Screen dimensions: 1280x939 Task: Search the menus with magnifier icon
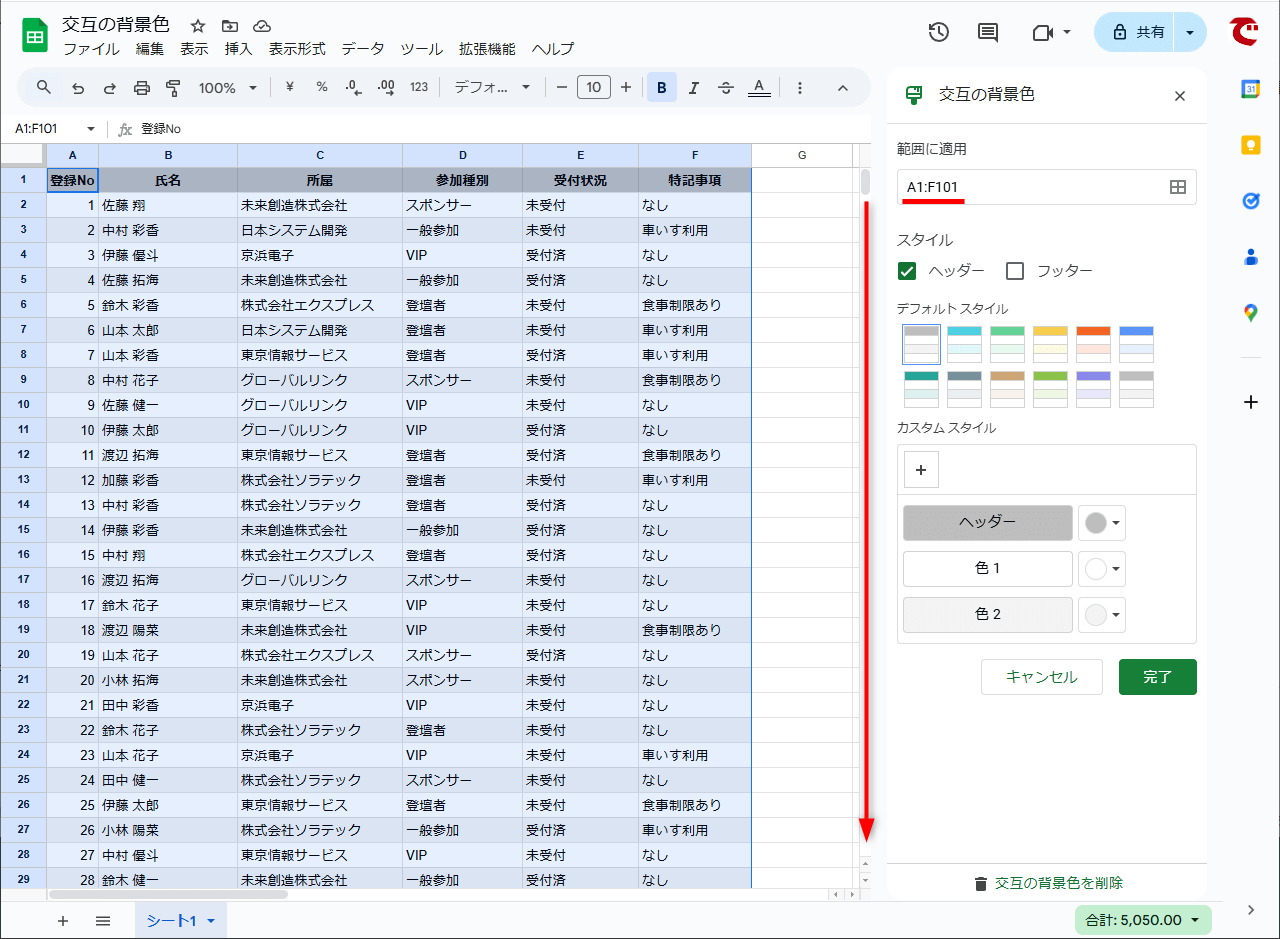coord(44,88)
